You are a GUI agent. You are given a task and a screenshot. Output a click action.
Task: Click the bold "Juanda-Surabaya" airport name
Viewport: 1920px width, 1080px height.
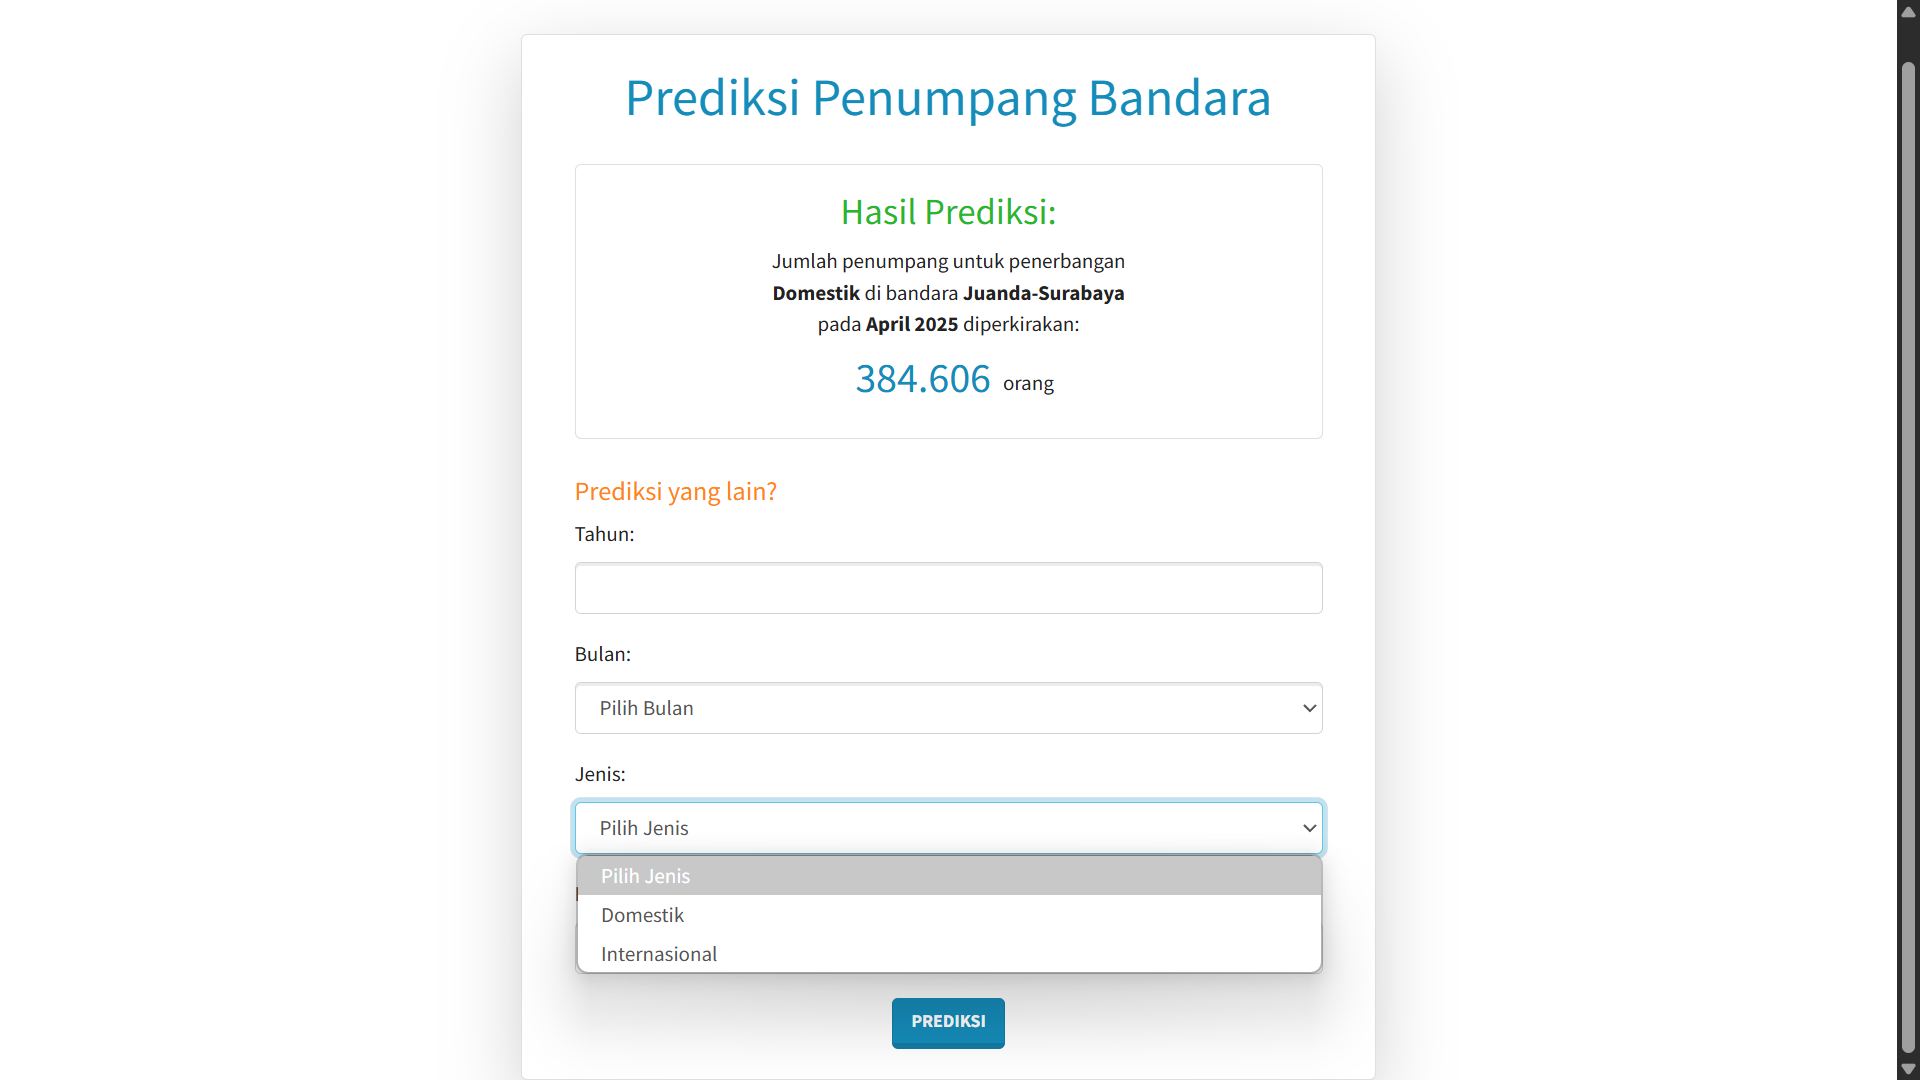pyautogui.click(x=1043, y=292)
